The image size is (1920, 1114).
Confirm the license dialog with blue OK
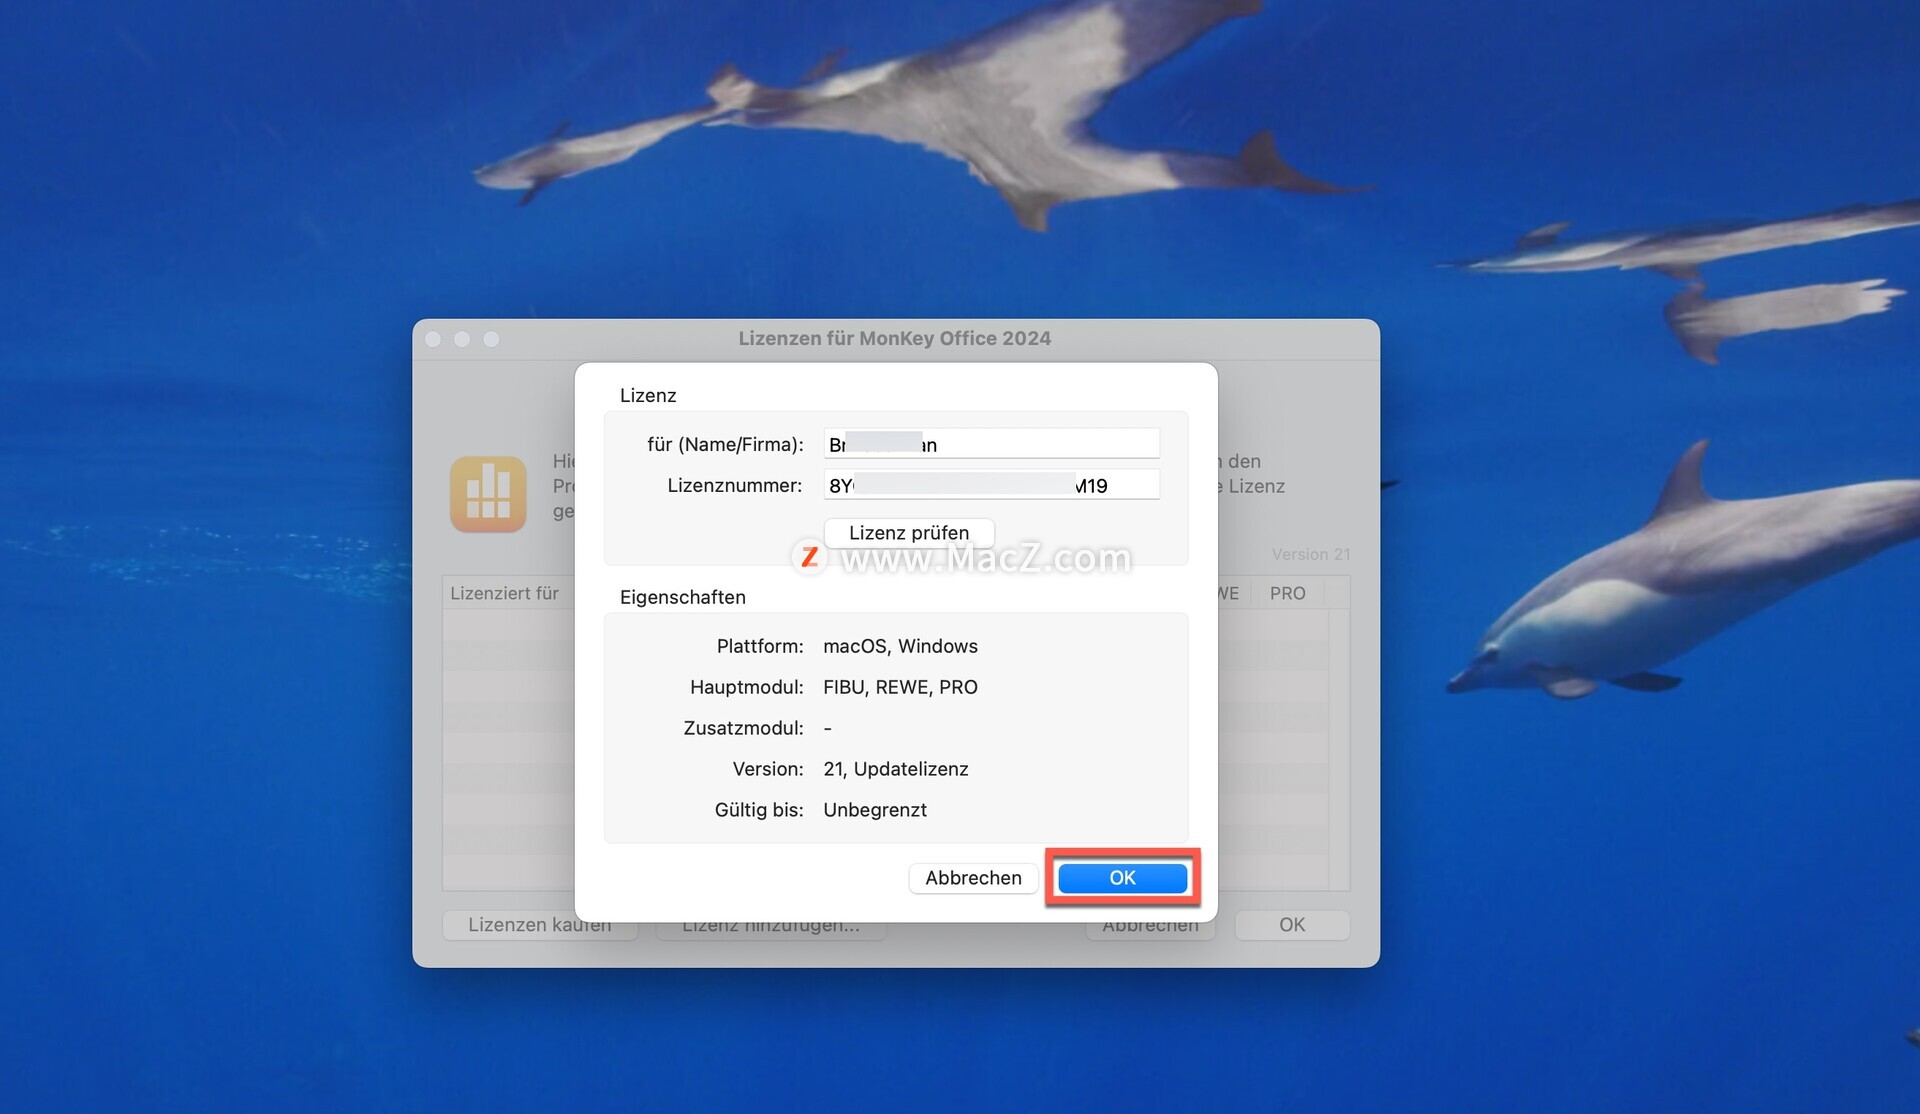point(1122,878)
